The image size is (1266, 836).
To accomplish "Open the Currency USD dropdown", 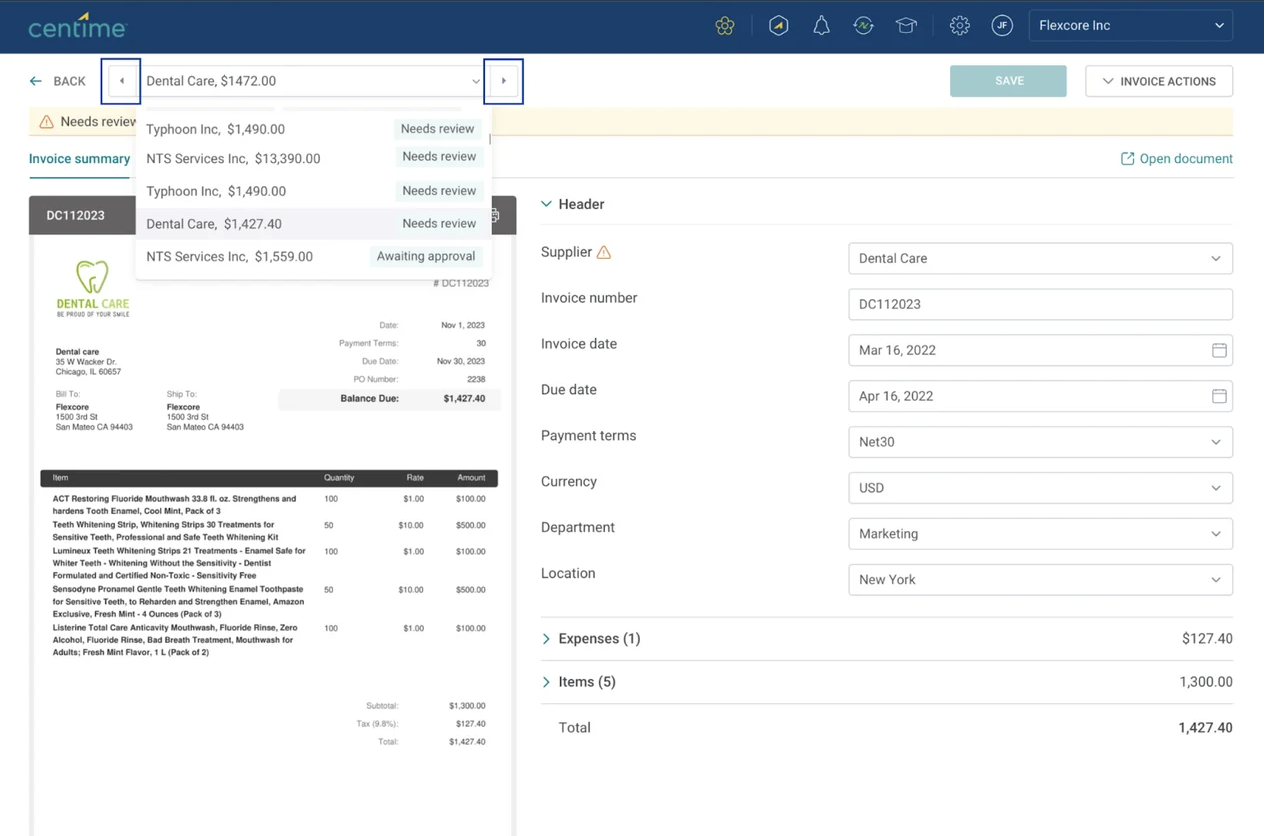I will click(1040, 488).
